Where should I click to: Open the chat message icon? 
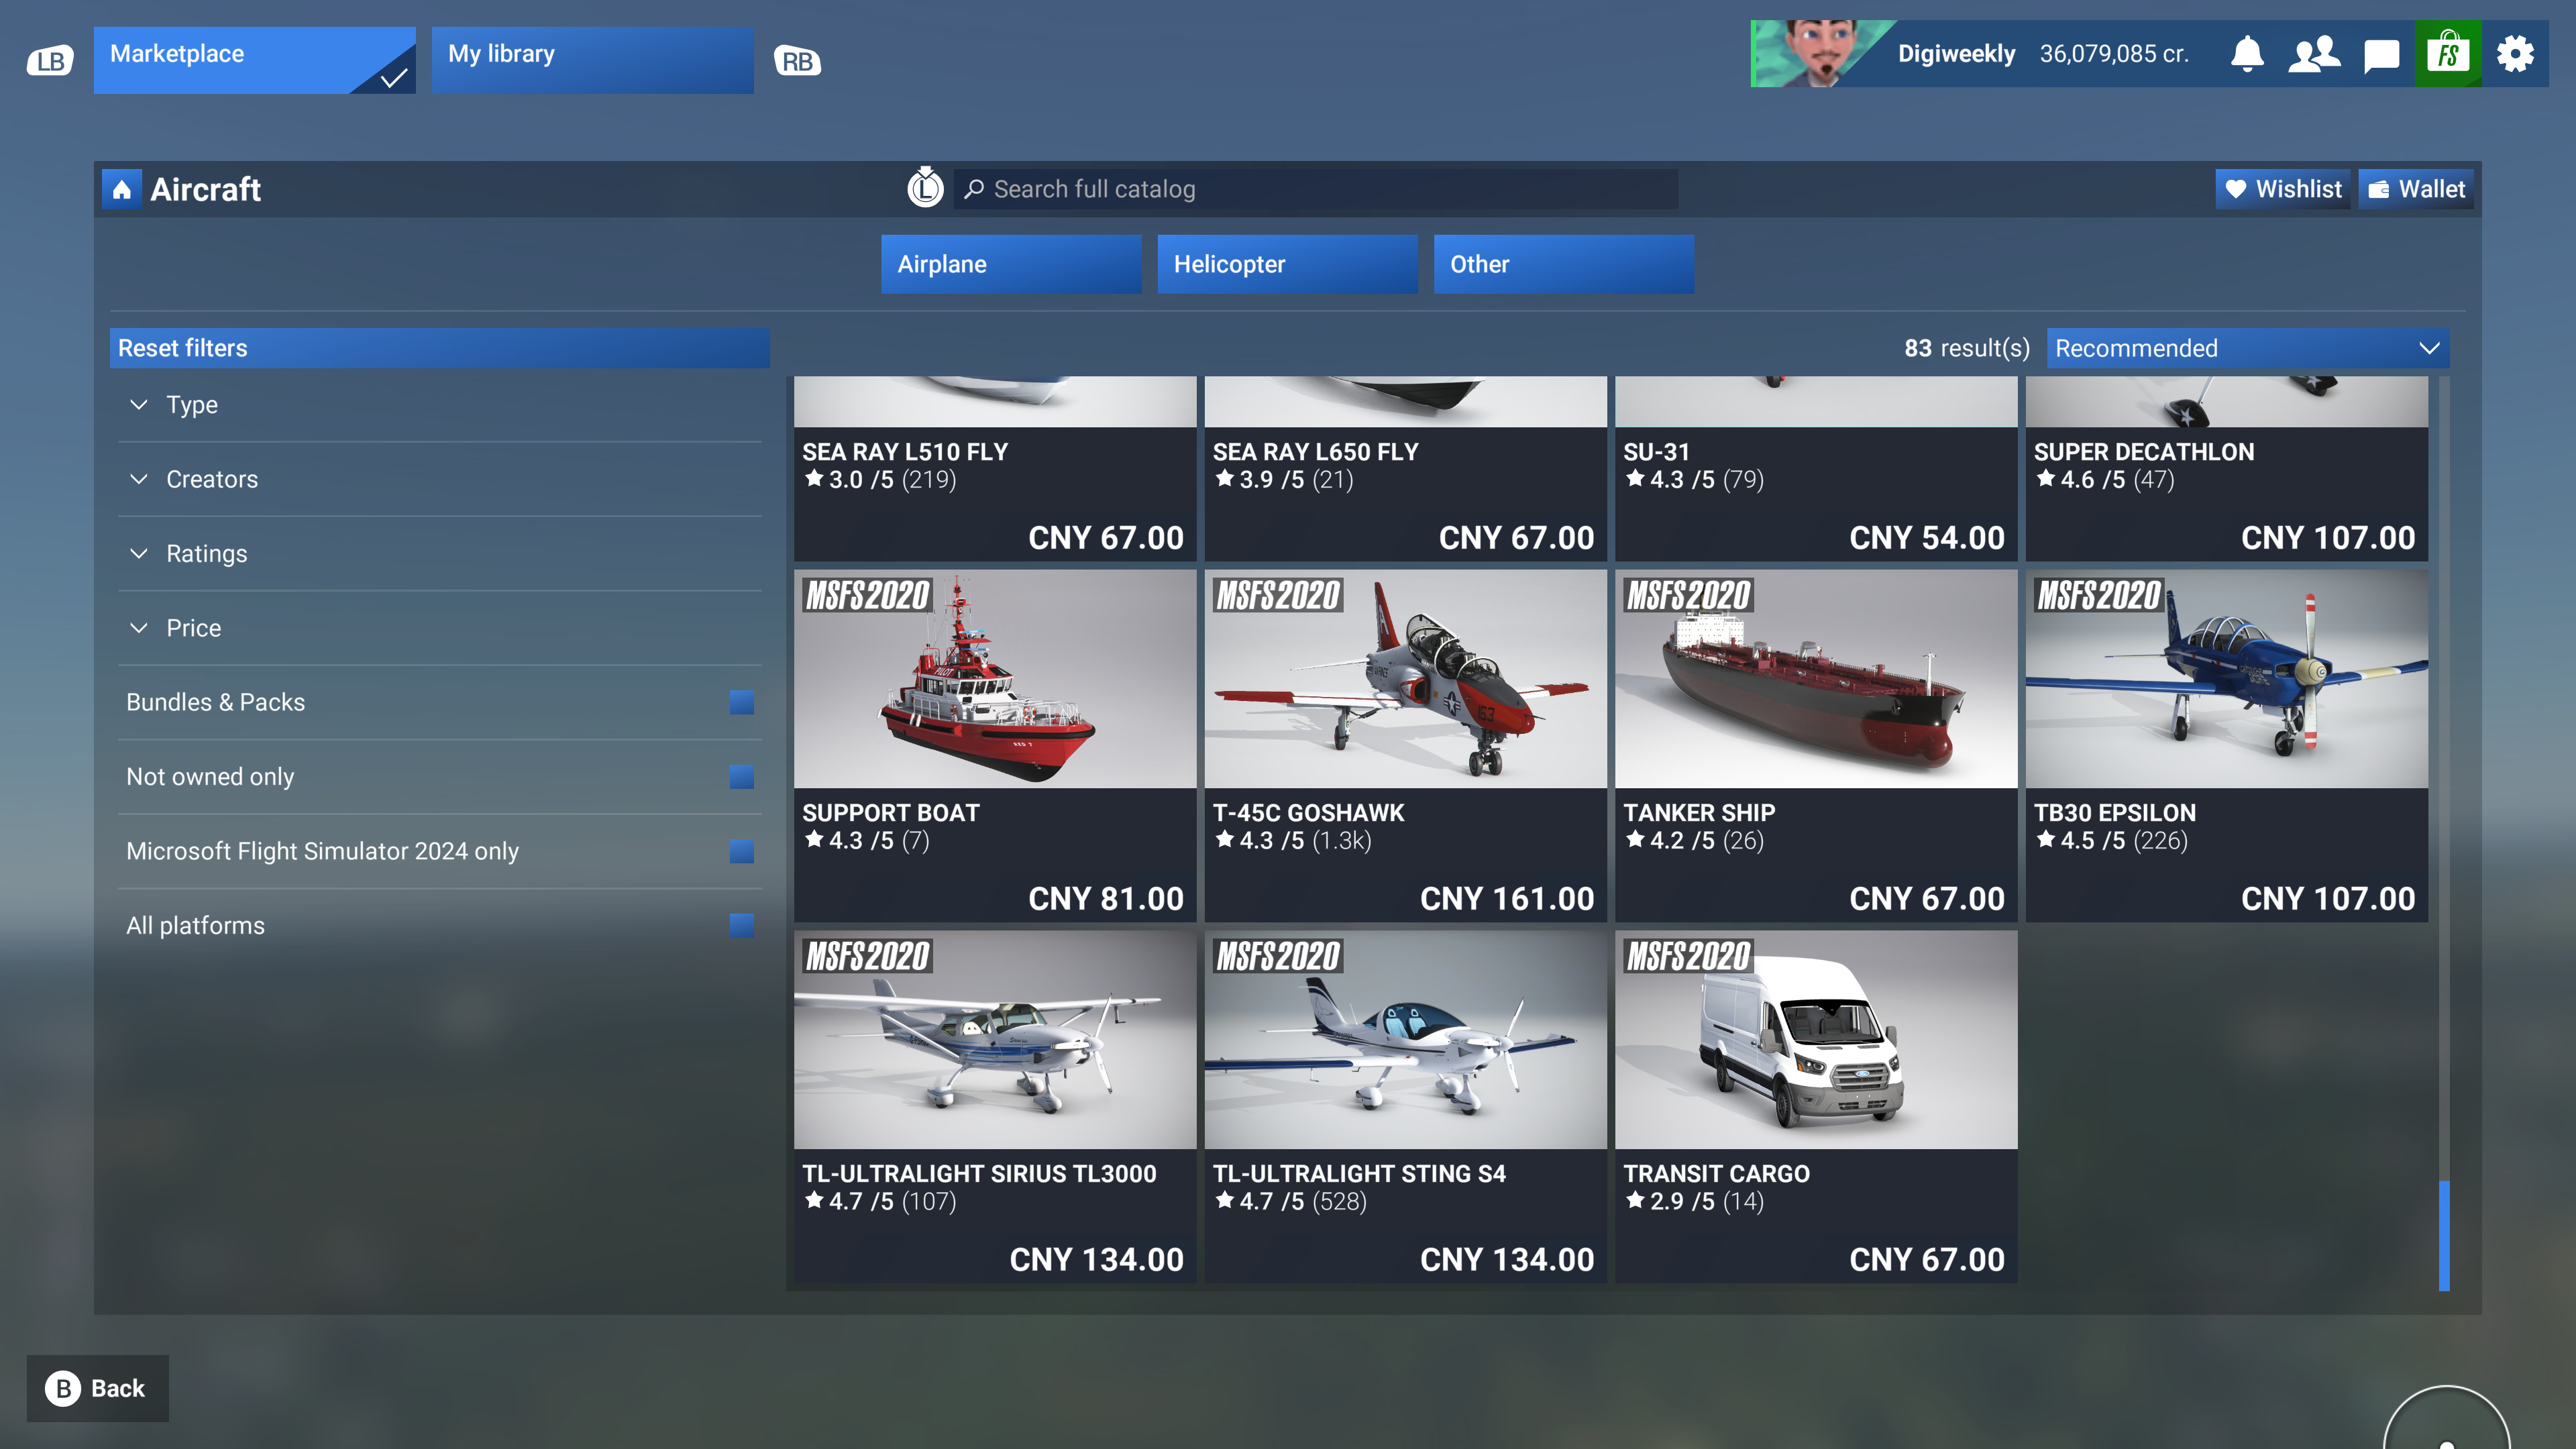(2381, 55)
